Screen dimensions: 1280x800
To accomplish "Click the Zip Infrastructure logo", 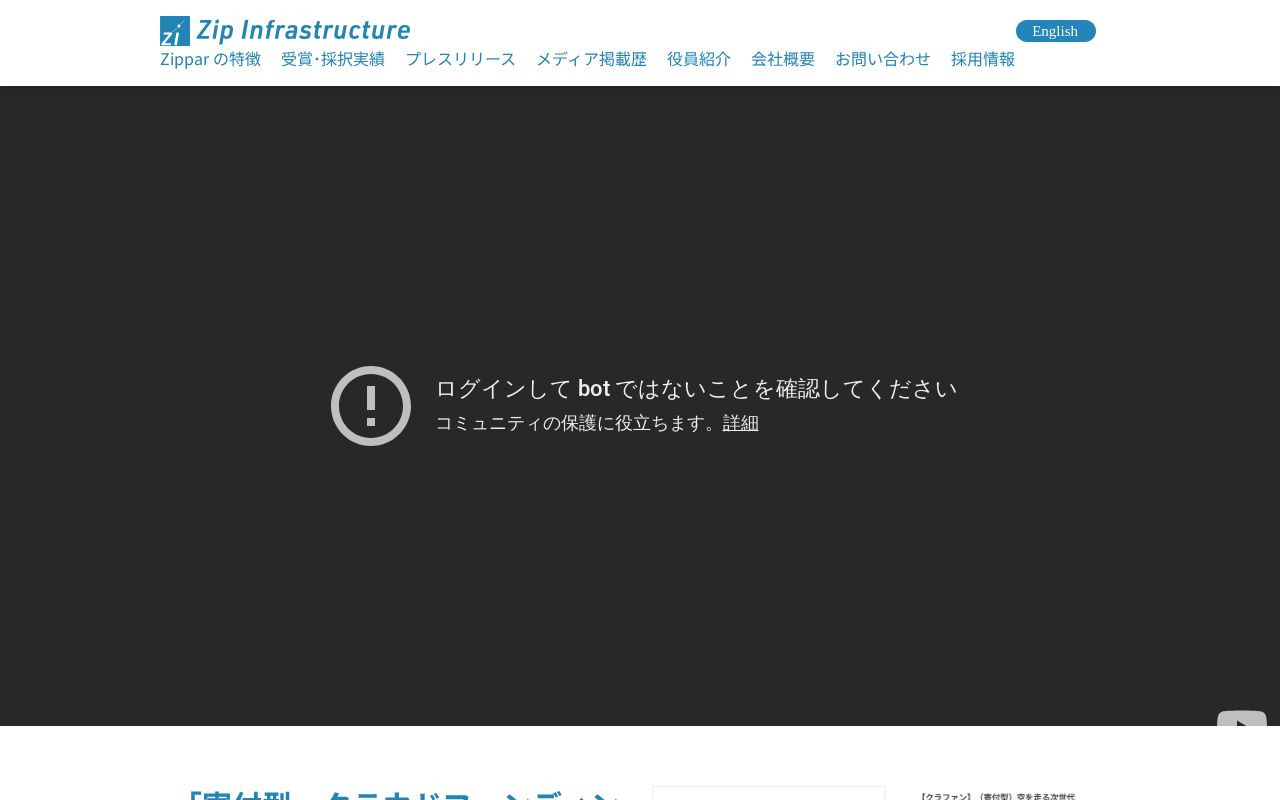I will click(x=285, y=31).
